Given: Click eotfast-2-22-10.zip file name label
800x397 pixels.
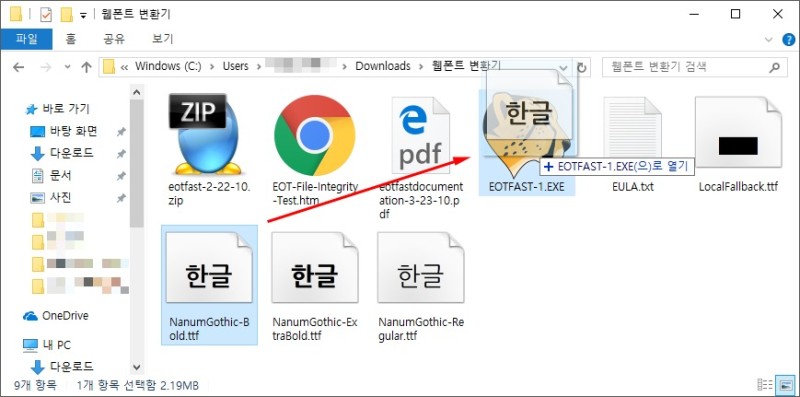Looking at the screenshot, I should click(209, 194).
